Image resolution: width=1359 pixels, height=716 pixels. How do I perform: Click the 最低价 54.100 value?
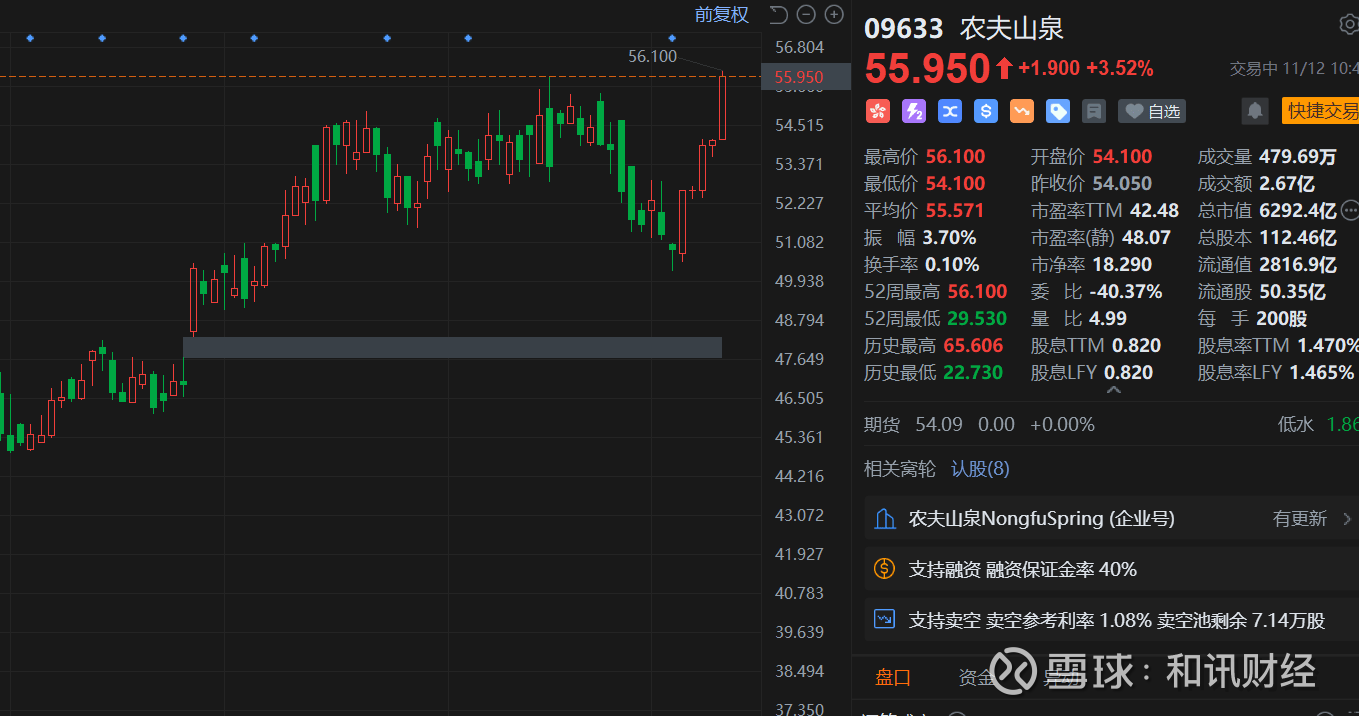(x=955, y=183)
